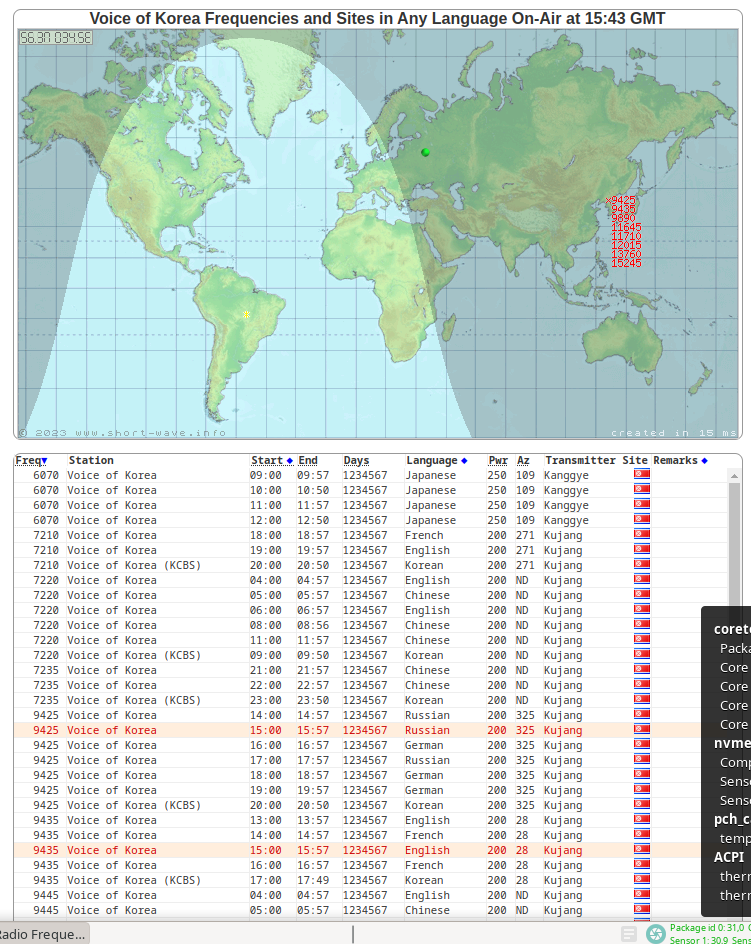Click the notes tray icon left of sensor icon
The width and height of the screenshot is (751, 944).
click(629, 934)
